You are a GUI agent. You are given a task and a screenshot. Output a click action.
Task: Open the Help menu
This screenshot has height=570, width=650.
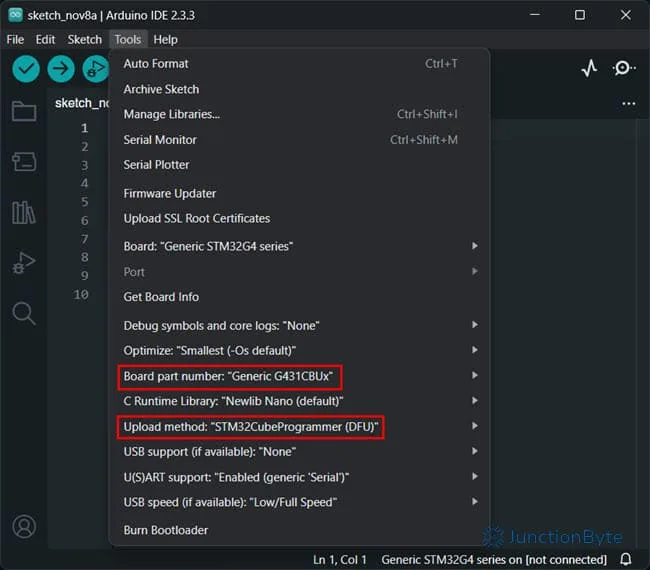point(165,39)
